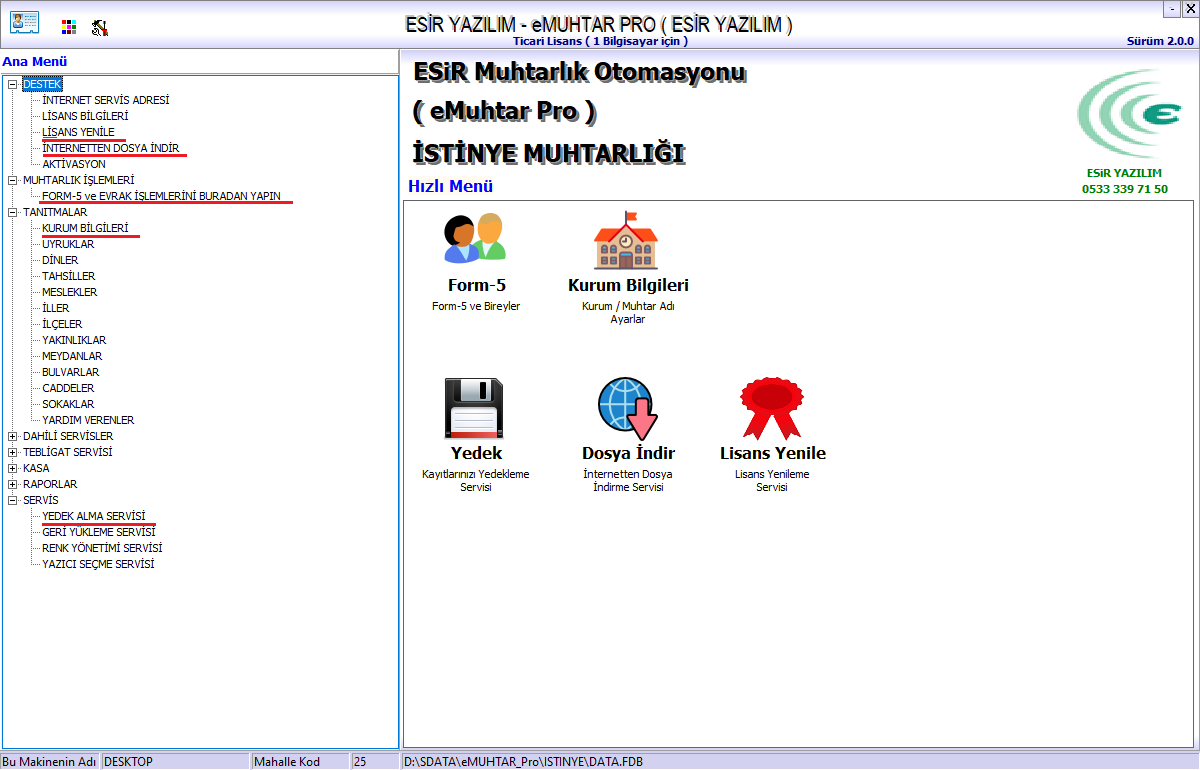Collapse the TANITMALAR tree node
Viewport: 1200px width, 770px height.
tap(12, 212)
